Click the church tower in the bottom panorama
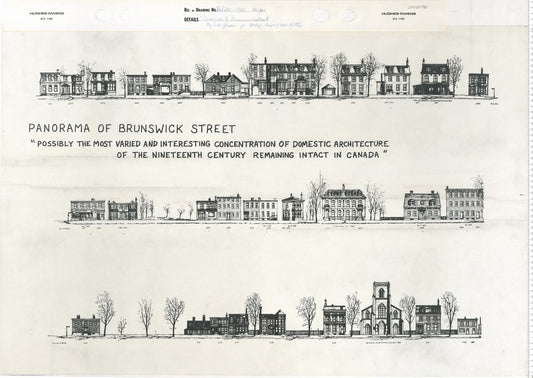Image resolution: width=533 pixels, height=378 pixels. [381, 308]
